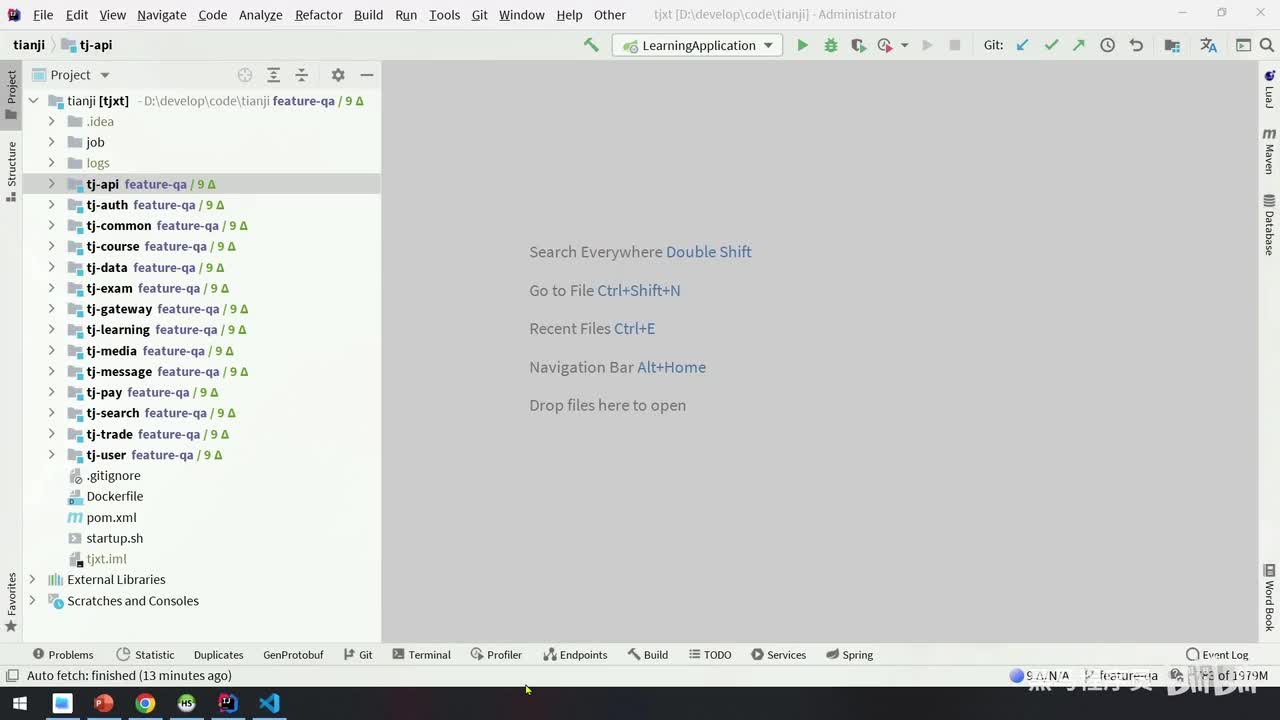The width and height of the screenshot is (1280, 720).
Task: Open PowerPoint from the taskbar
Action: 103,703
